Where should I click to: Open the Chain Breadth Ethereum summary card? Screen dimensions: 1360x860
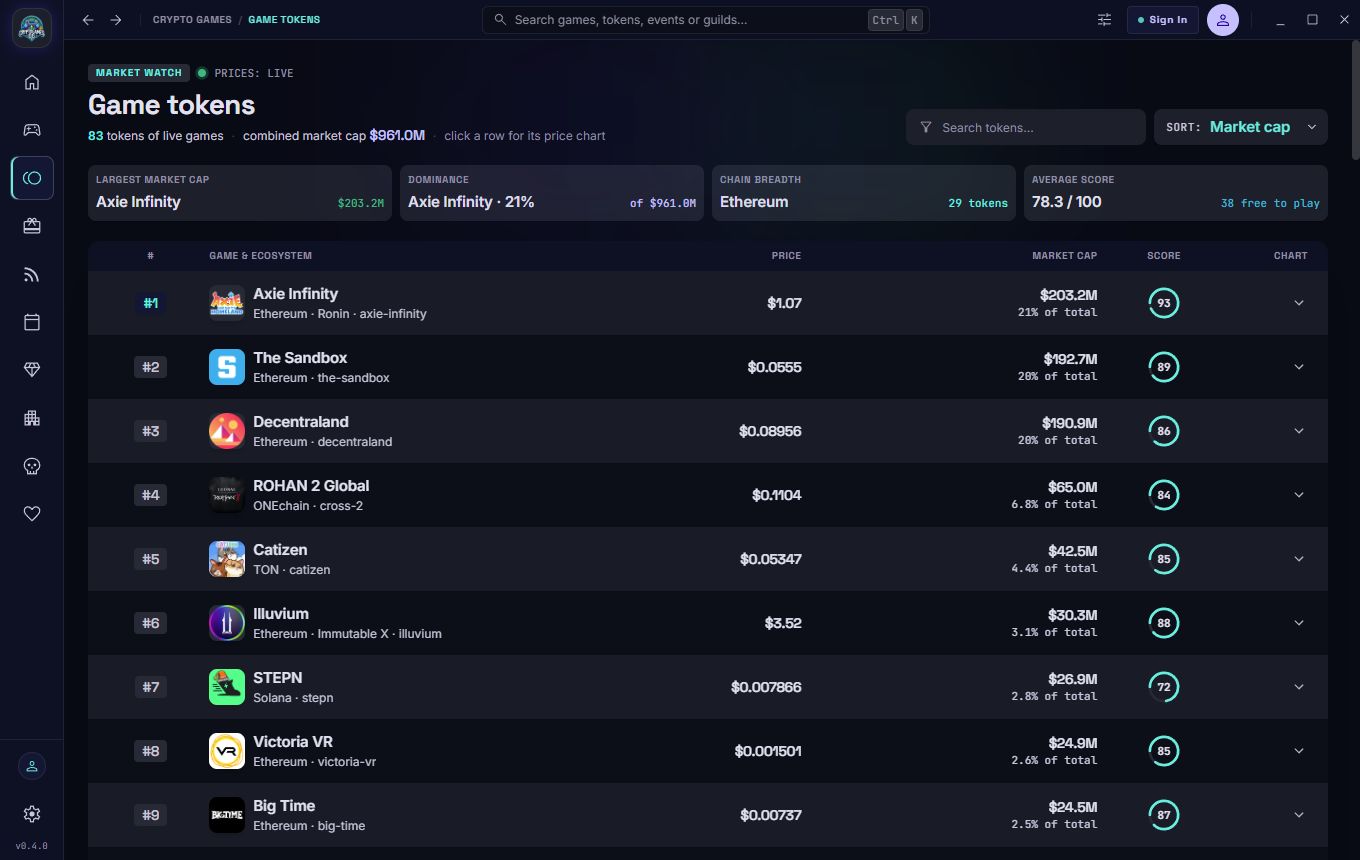click(864, 193)
